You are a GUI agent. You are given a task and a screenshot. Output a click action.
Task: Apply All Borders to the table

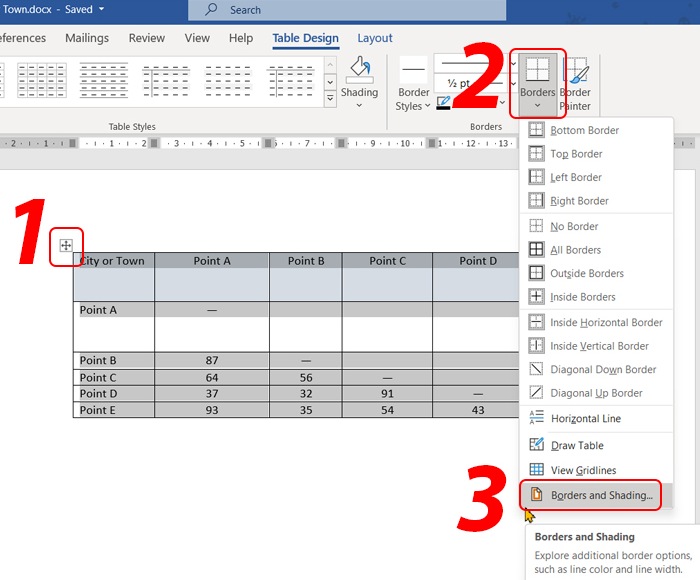tap(596, 250)
